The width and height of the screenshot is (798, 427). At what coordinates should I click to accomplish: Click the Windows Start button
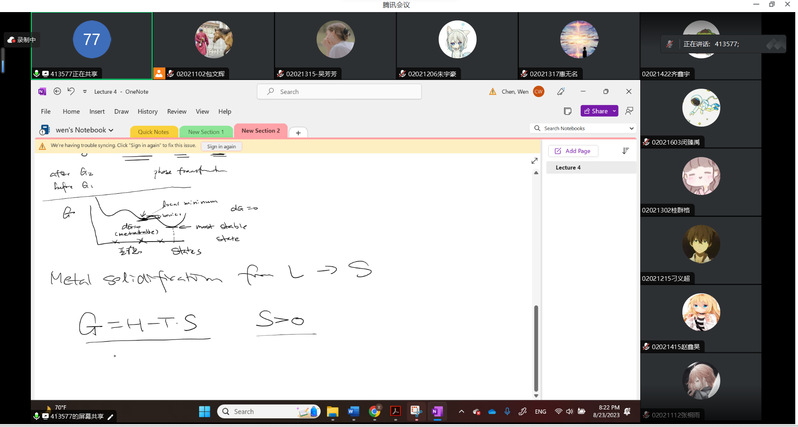[x=205, y=411]
